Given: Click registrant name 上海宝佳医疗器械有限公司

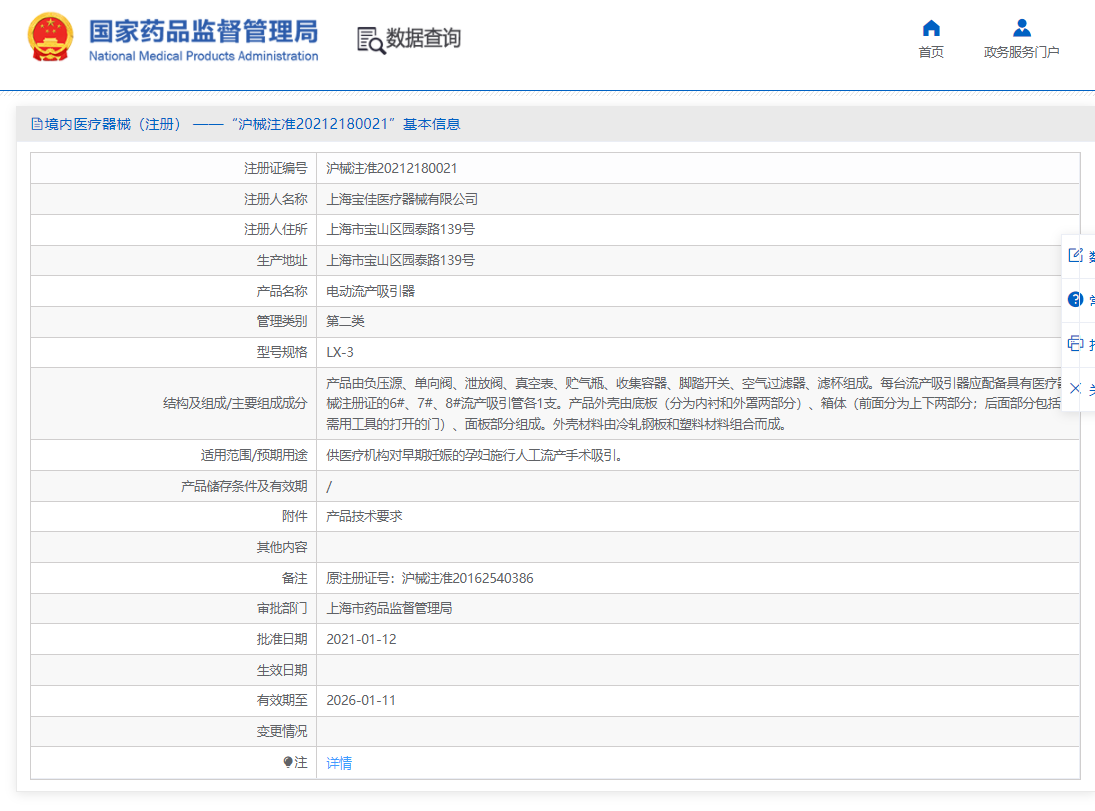Looking at the screenshot, I should (x=402, y=199).
